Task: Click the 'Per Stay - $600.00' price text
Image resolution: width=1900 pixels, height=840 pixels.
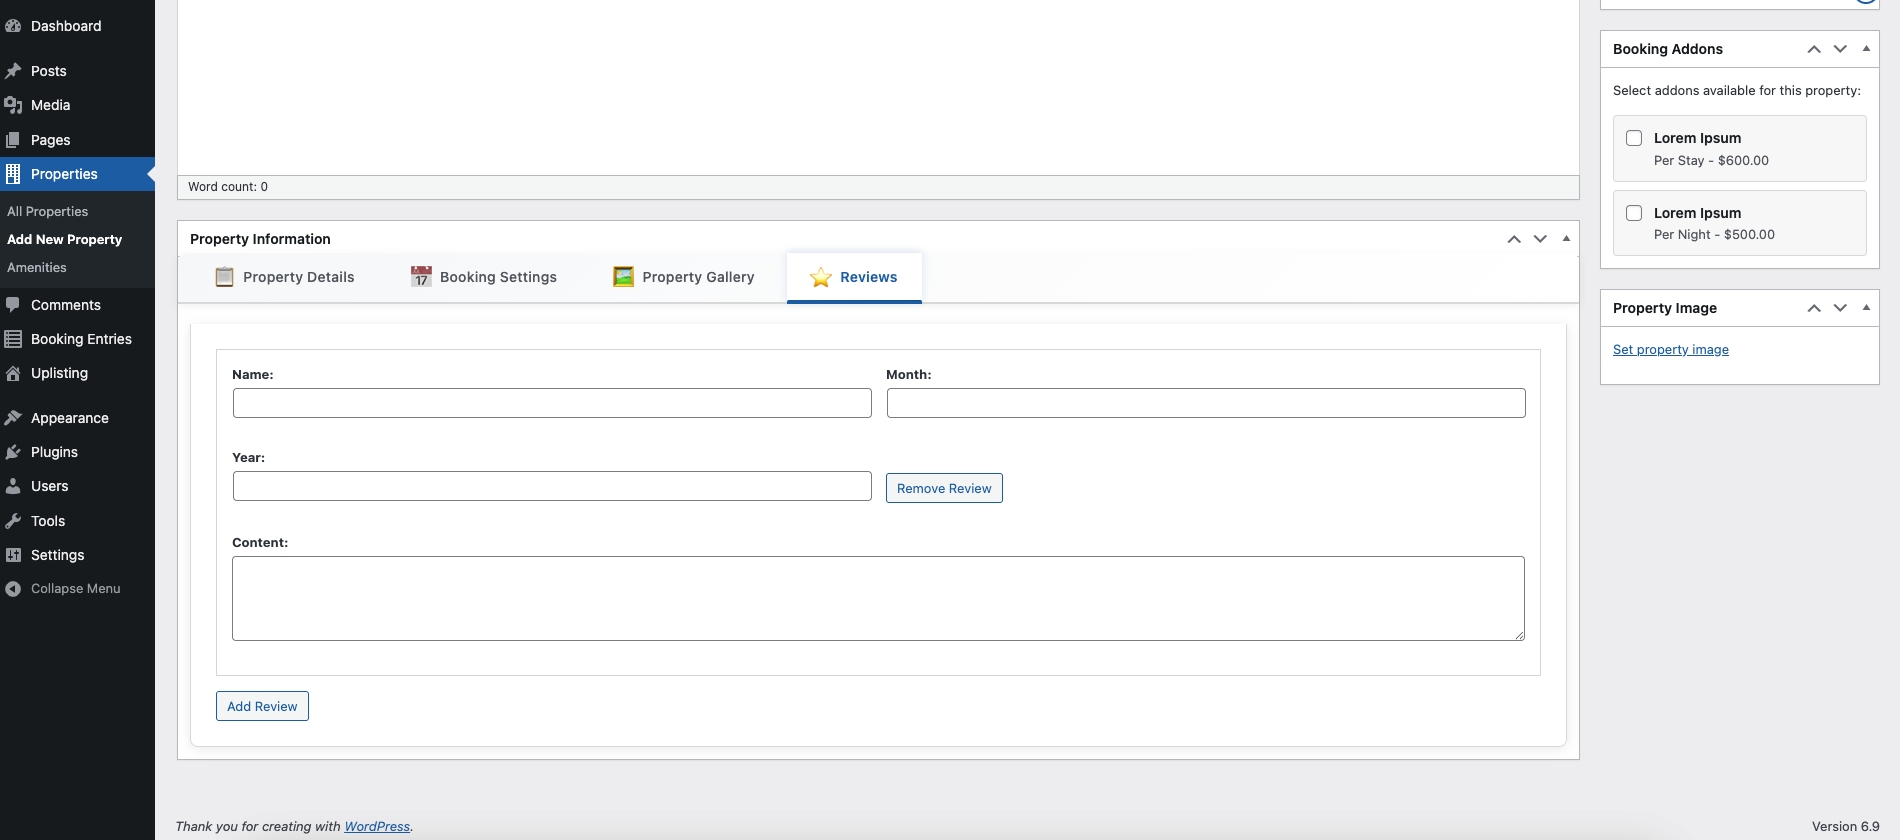Action: 1711,160
